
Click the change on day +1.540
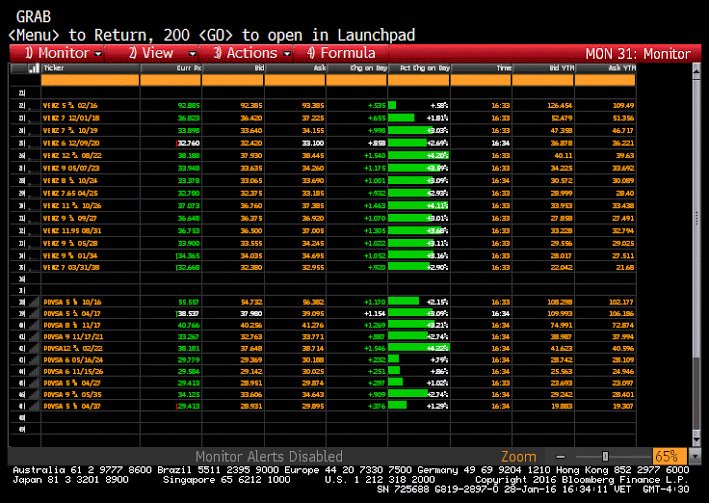[x=375, y=156]
